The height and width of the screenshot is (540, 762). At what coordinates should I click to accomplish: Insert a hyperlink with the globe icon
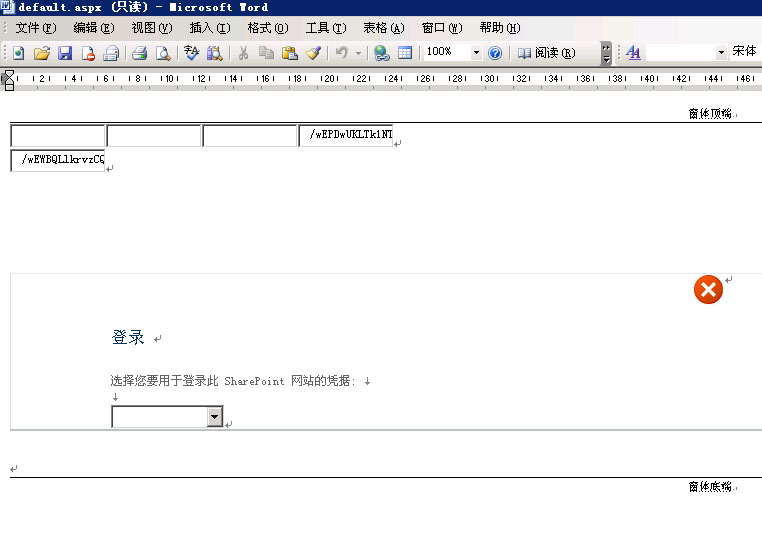pos(381,52)
